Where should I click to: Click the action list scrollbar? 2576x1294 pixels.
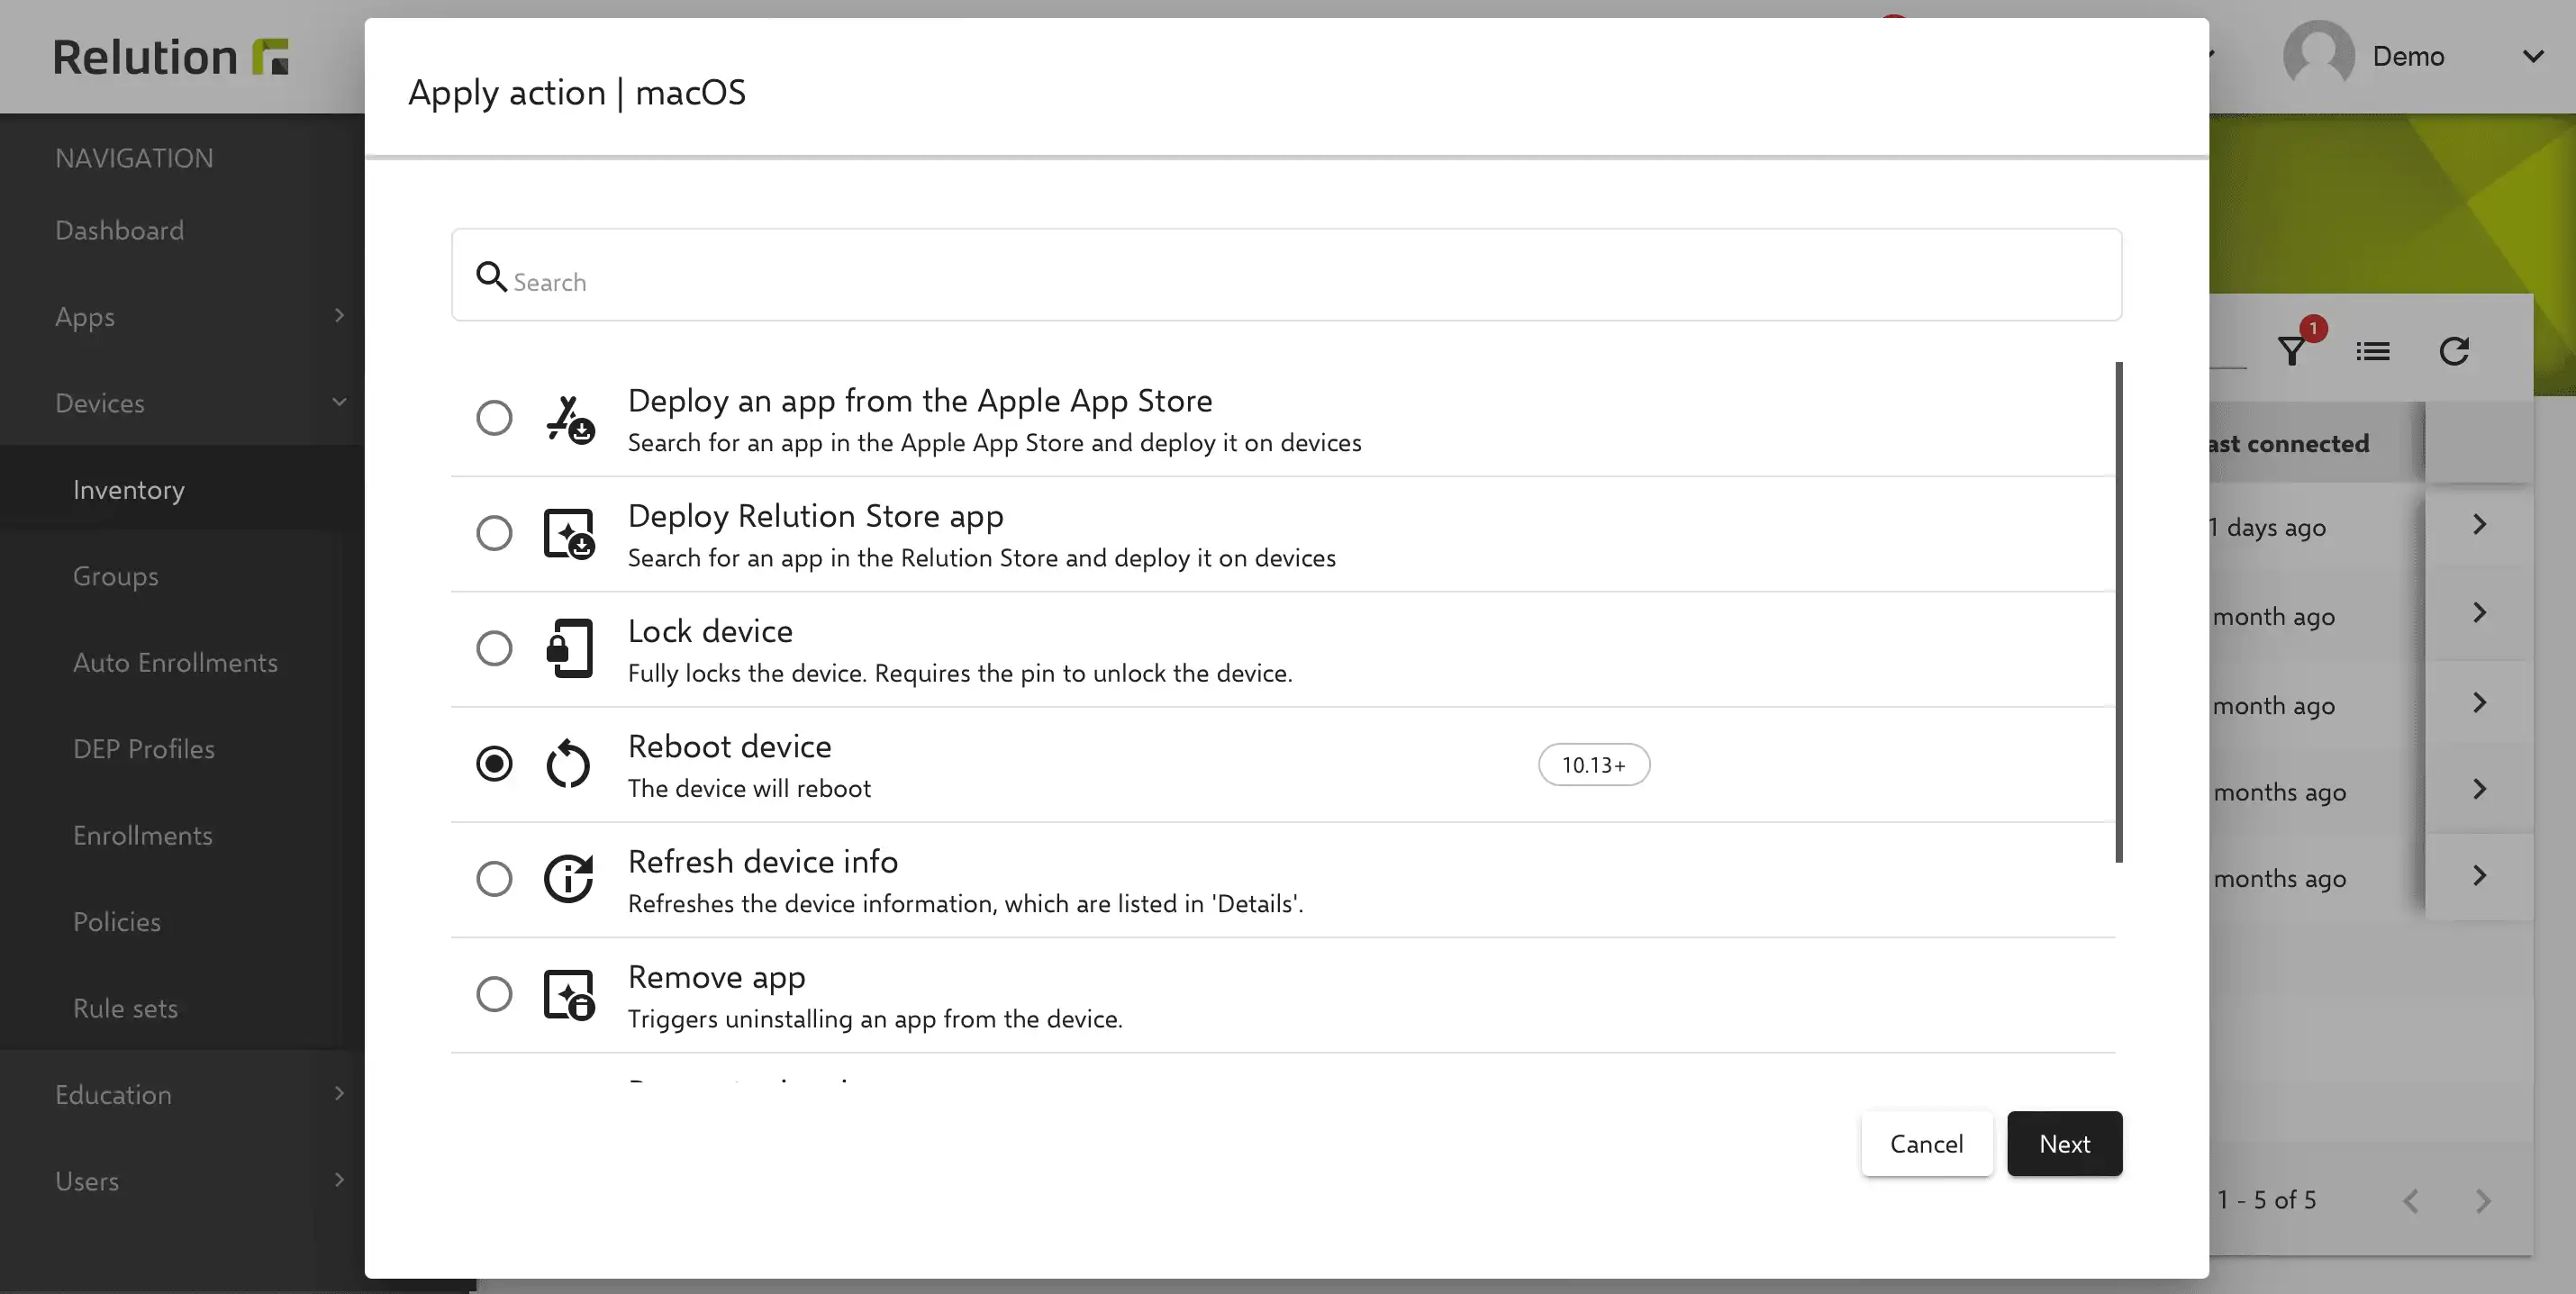coord(2118,612)
